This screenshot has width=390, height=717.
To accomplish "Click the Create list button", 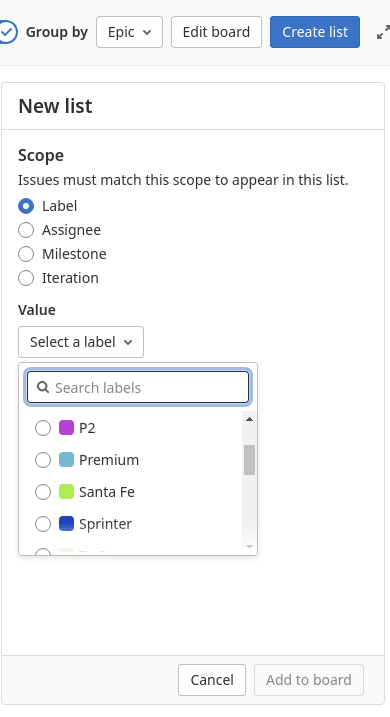I will pyautogui.click(x=315, y=32).
